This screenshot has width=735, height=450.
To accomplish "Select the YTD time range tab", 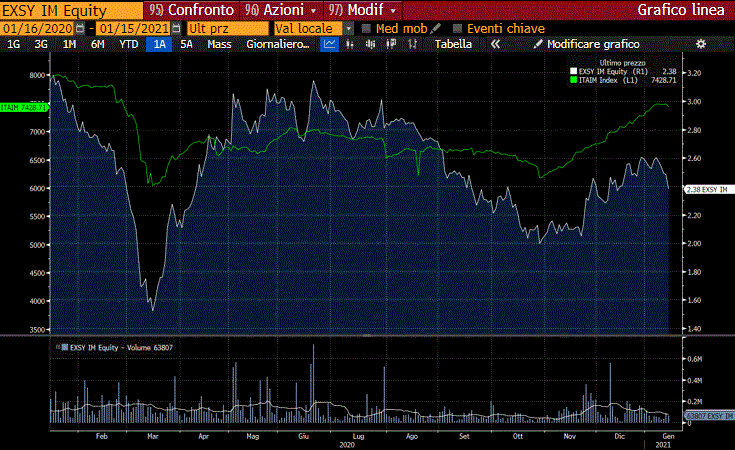I will 128,44.
